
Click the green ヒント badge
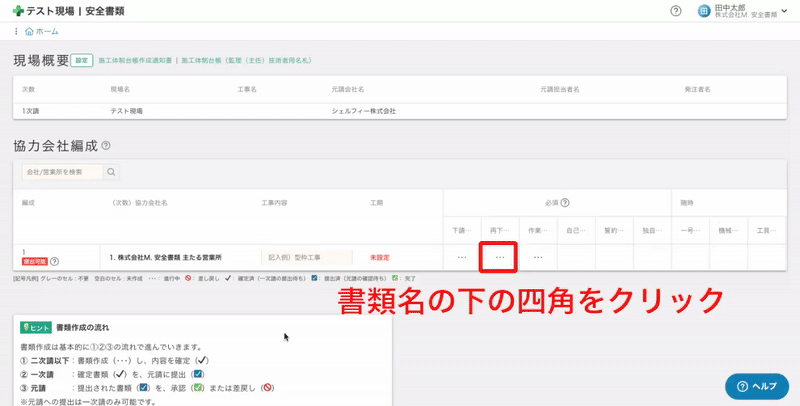[x=36, y=327]
